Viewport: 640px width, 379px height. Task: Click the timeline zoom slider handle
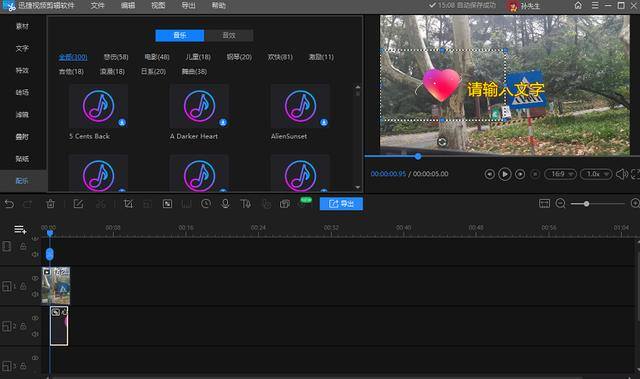click(x=586, y=204)
